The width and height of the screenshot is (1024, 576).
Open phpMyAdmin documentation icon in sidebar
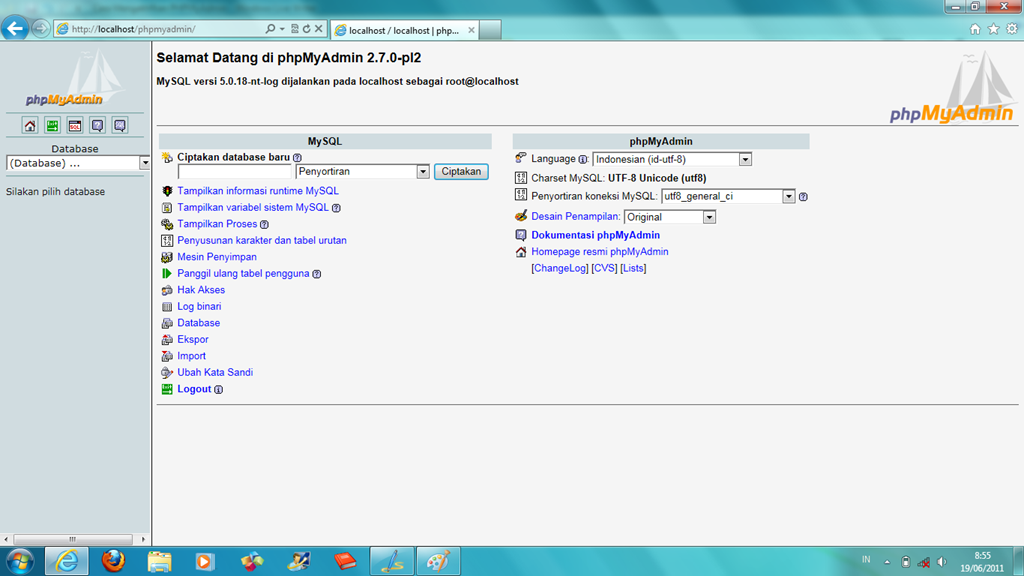(x=97, y=125)
